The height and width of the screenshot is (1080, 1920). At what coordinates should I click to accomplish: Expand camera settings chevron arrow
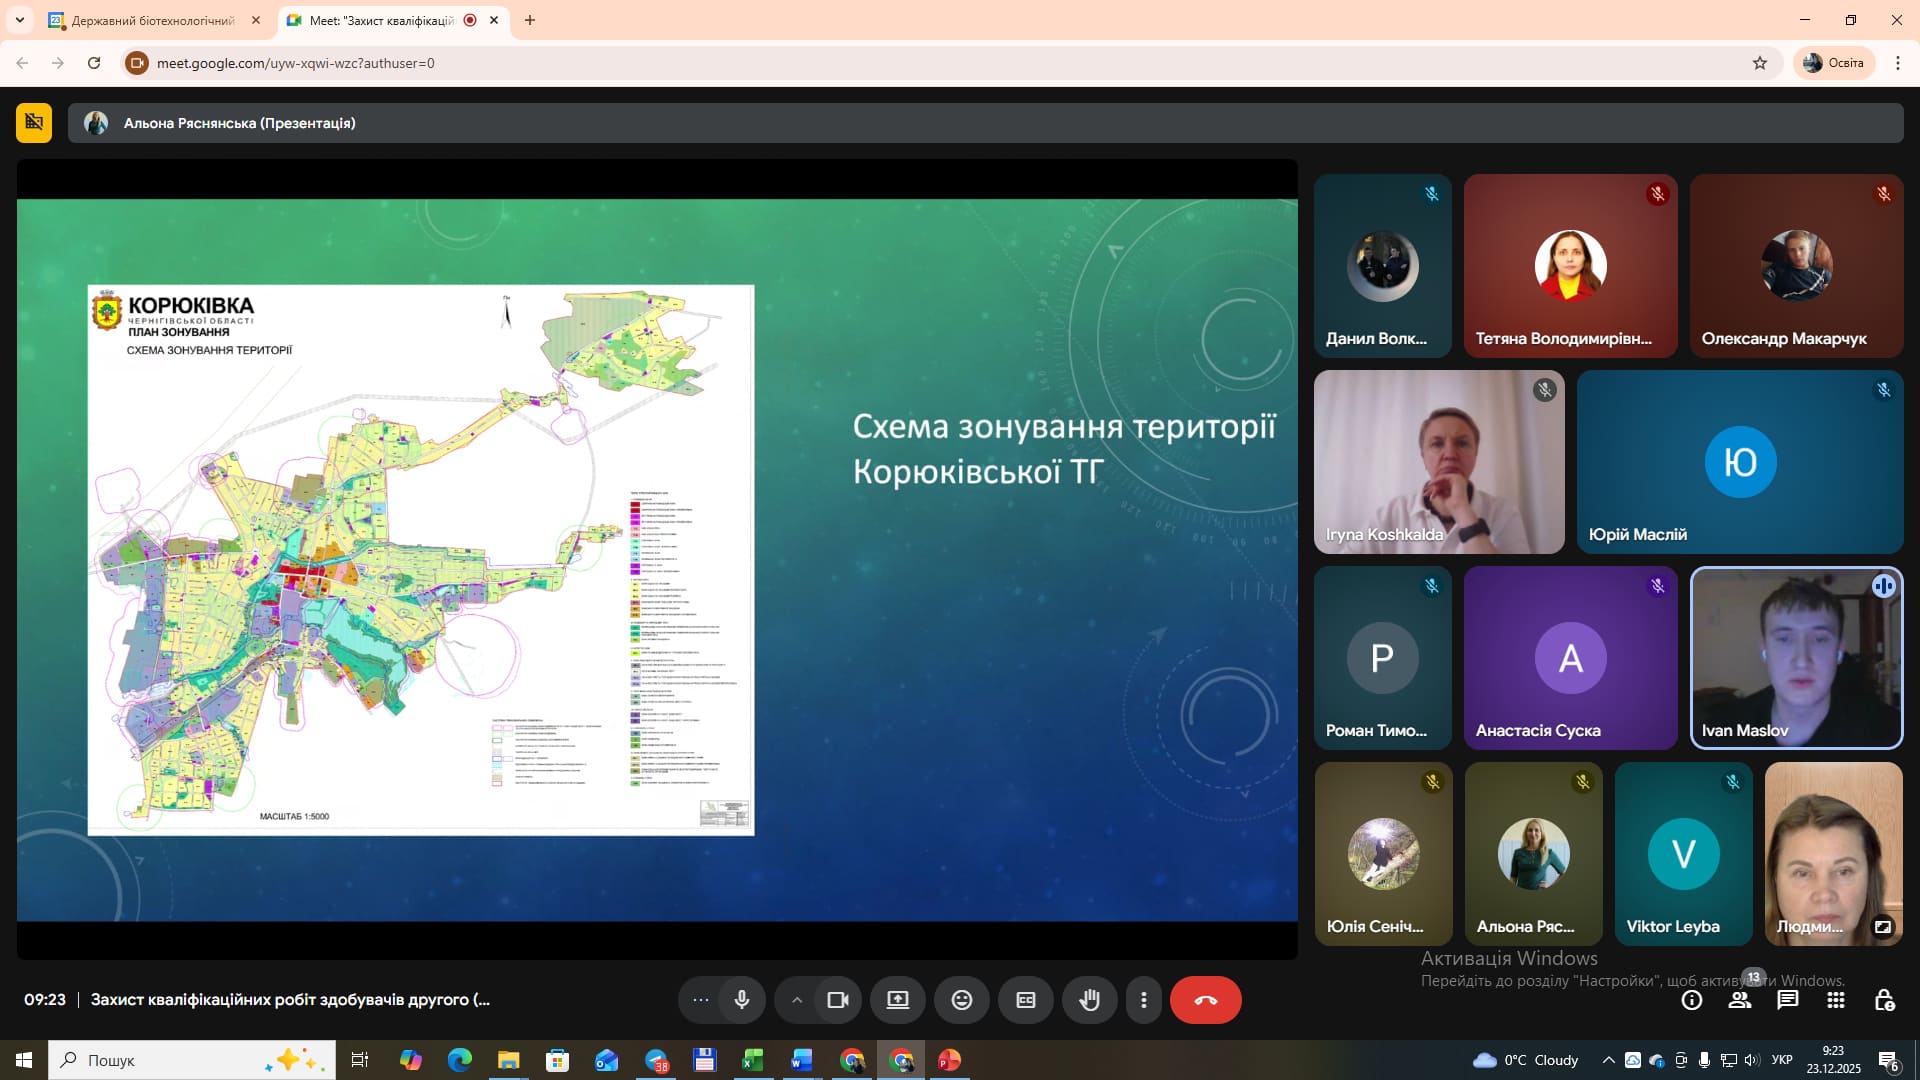tap(796, 1000)
